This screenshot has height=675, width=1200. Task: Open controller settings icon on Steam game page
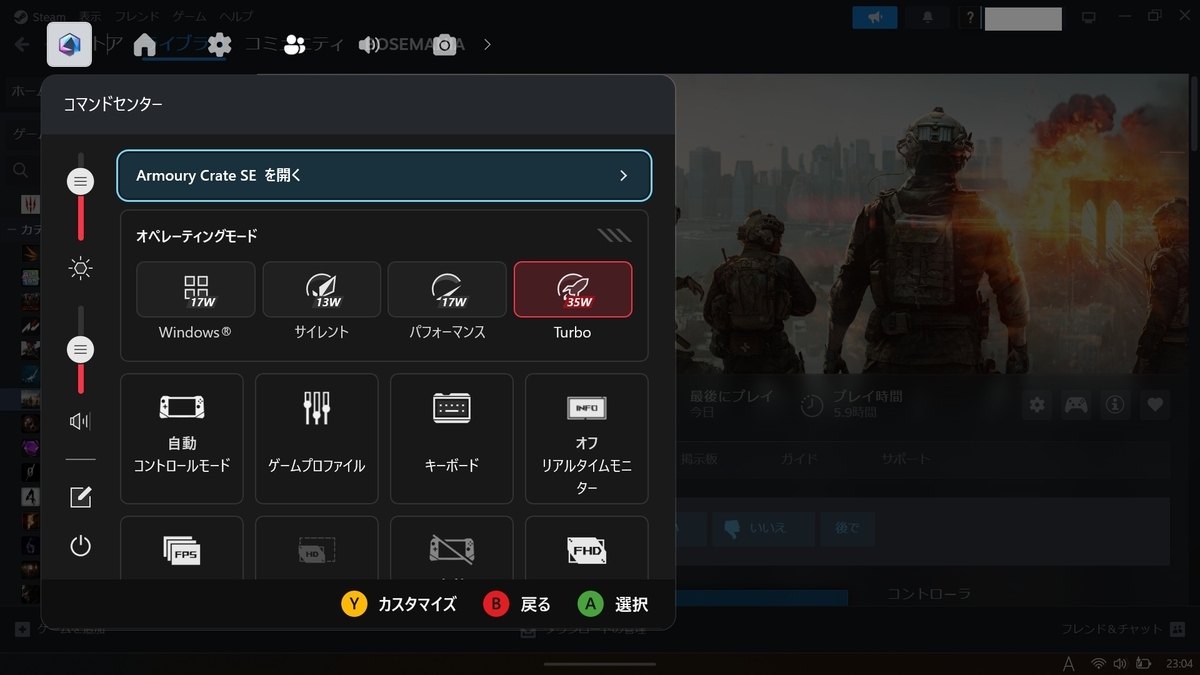[1076, 405]
